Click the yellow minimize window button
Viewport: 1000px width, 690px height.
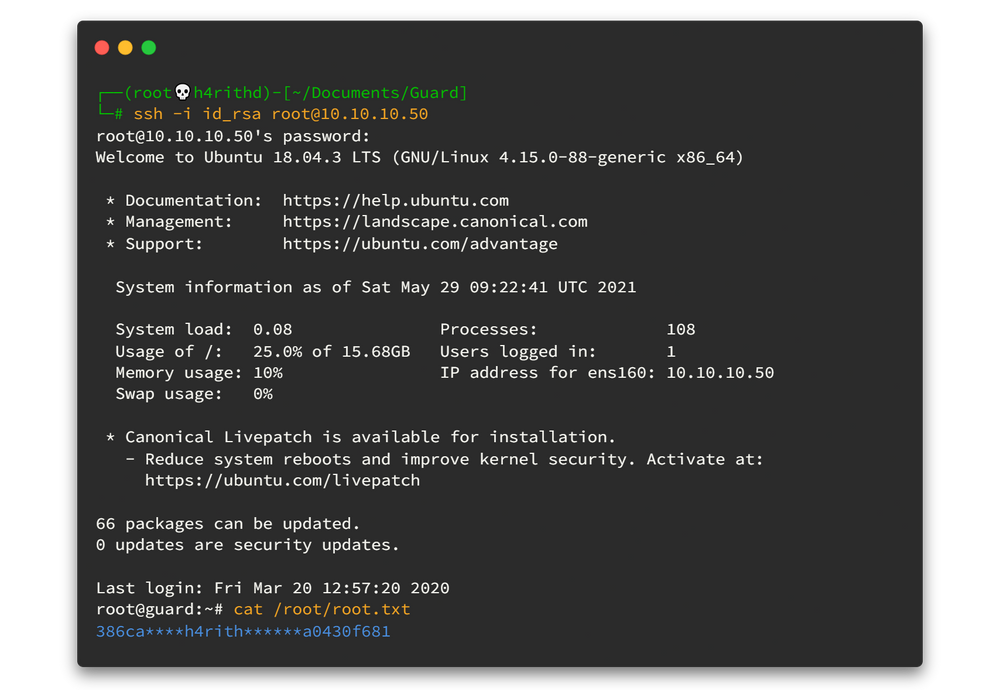(x=125, y=48)
